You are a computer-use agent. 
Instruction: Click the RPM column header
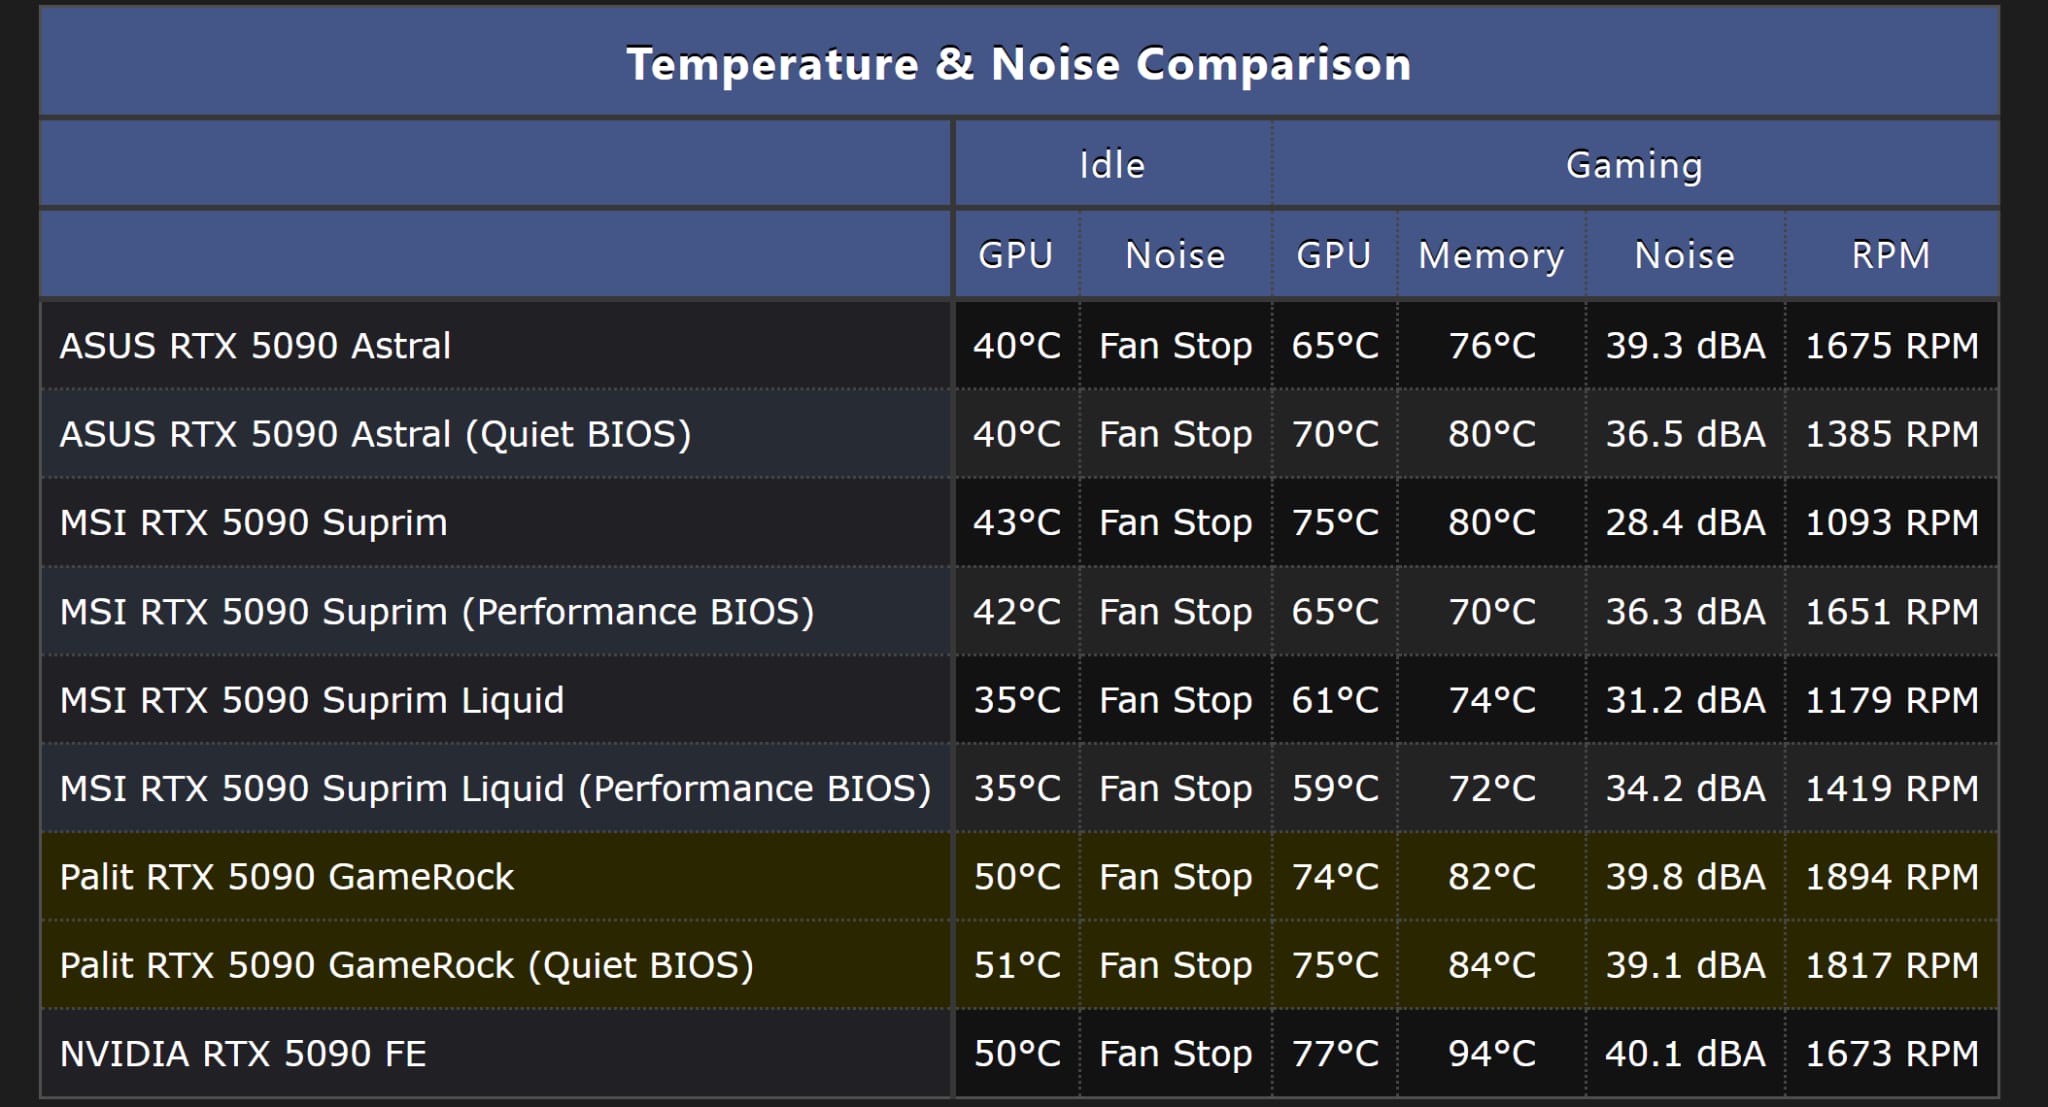point(1890,255)
